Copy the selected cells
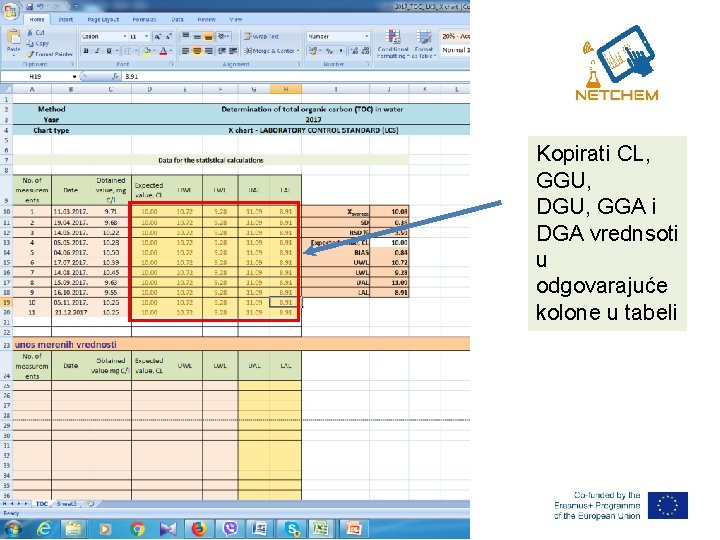This screenshot has height=540, width=720. (x=38, y=43)
